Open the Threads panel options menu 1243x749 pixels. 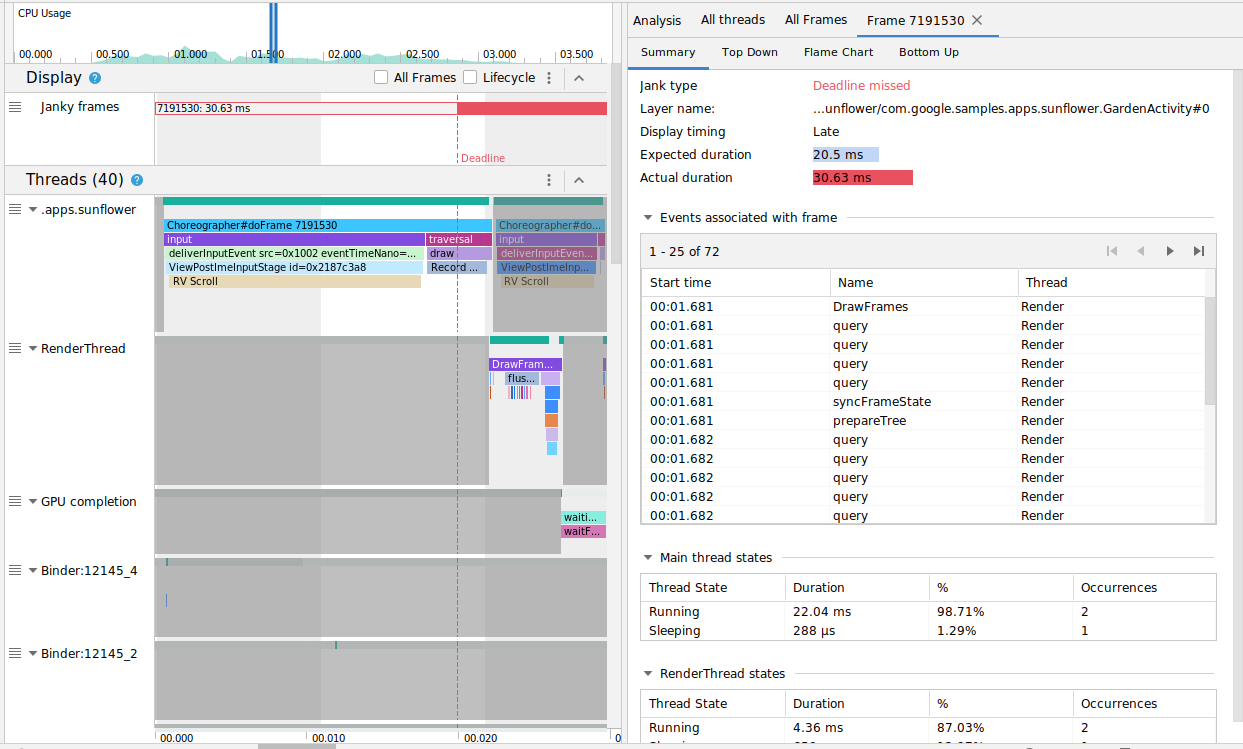(549, 180)
